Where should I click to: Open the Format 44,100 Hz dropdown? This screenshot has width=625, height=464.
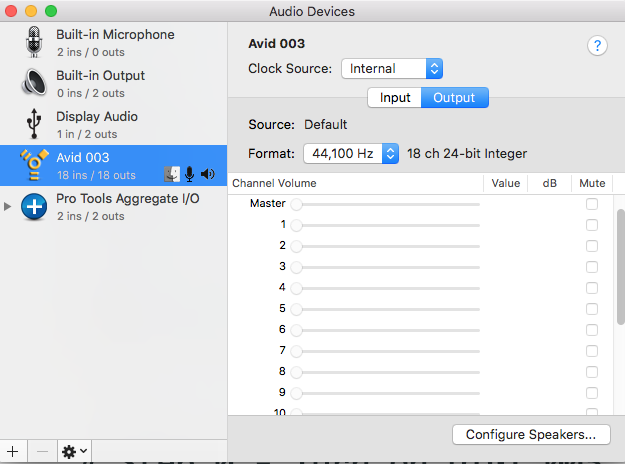click(x=351, y=153)
